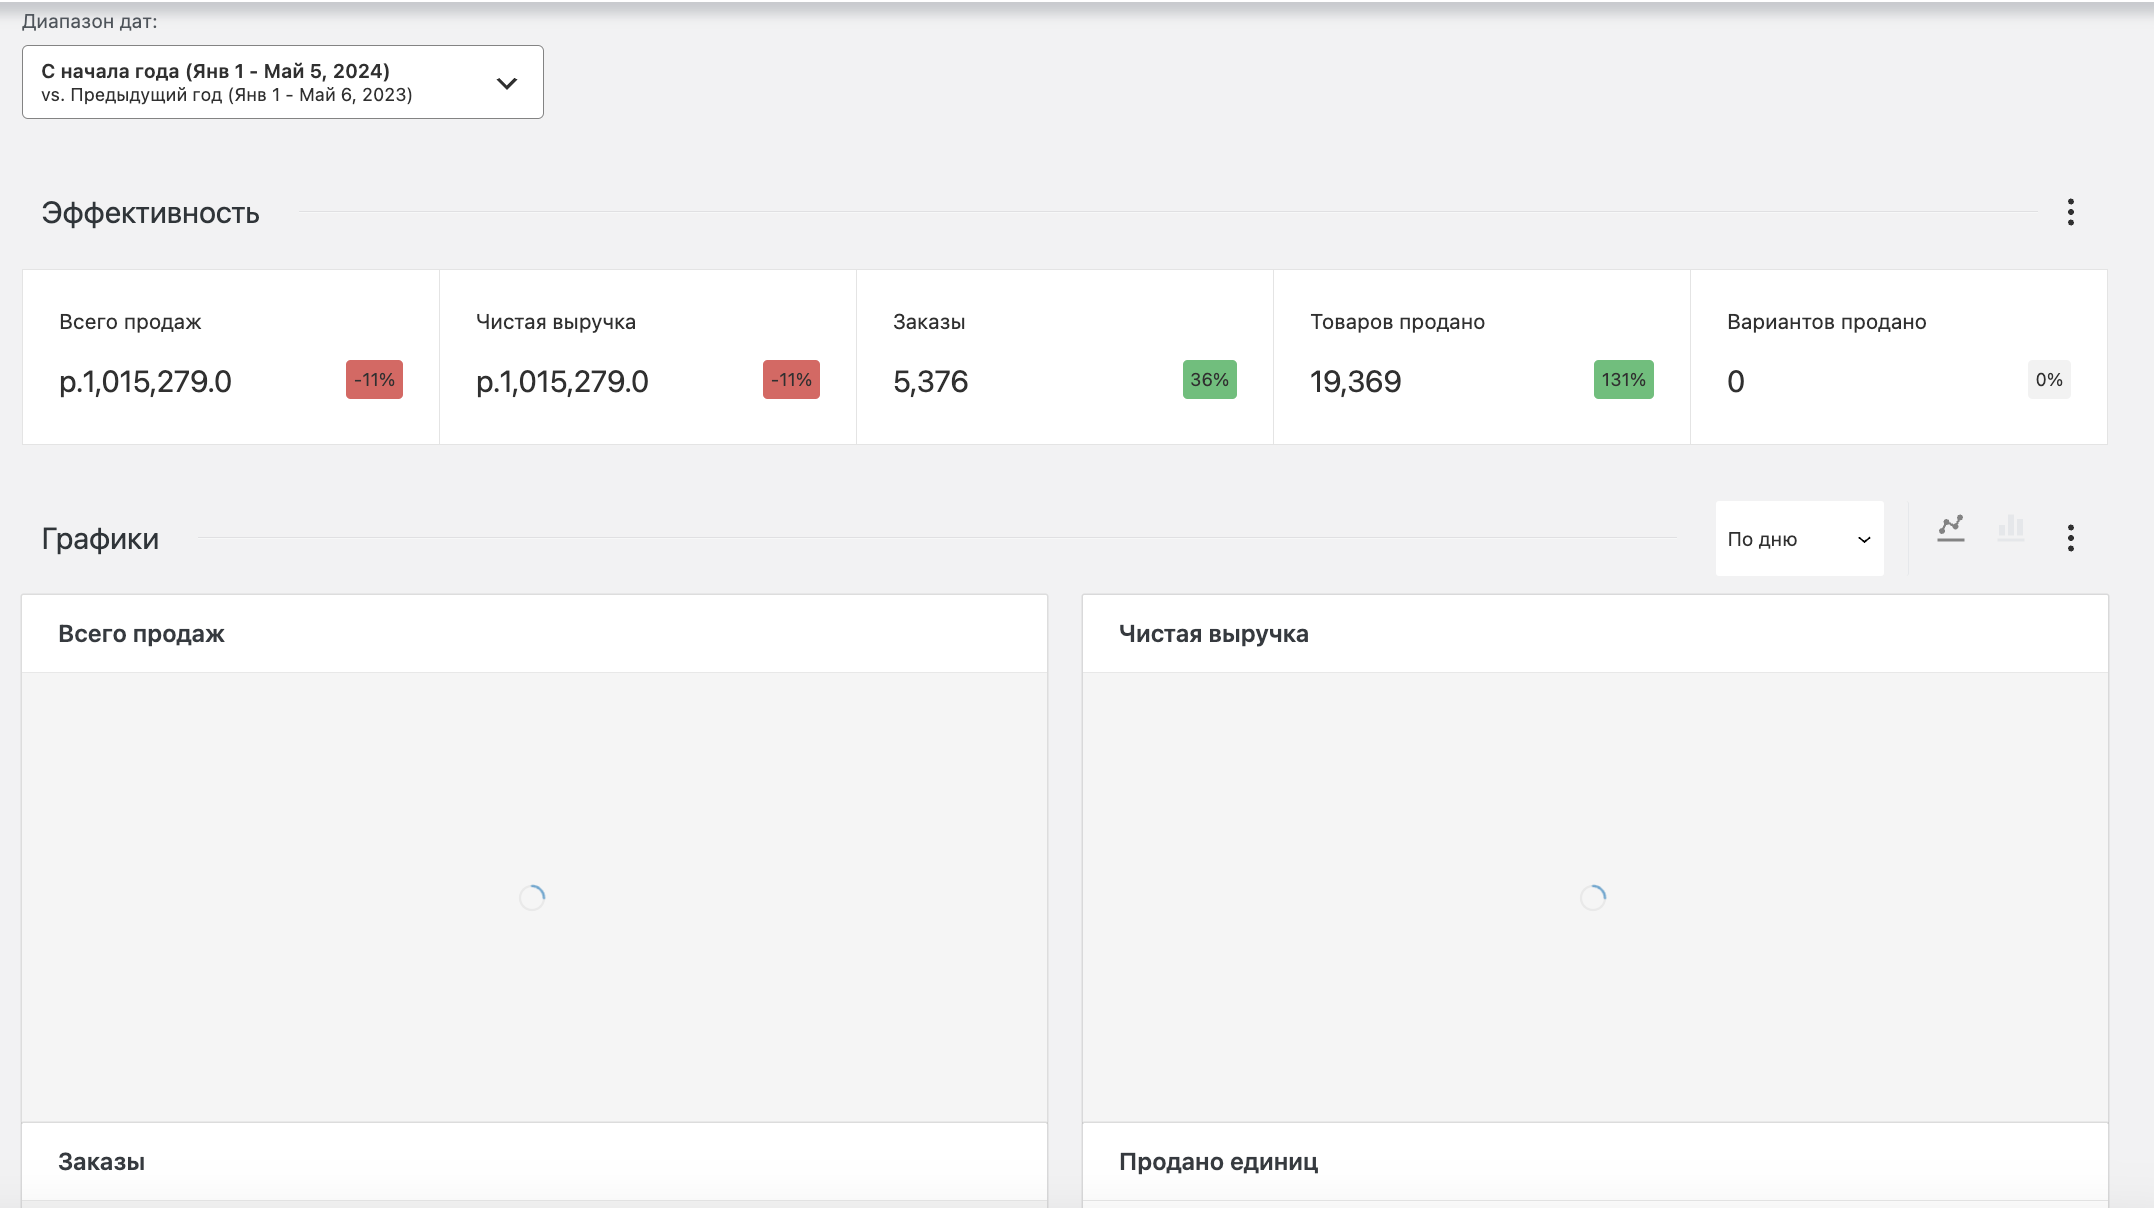Open Эффективность section options menu (three dots)
Viewport: 2154px width, 1208px height.
pos(2070,212)
